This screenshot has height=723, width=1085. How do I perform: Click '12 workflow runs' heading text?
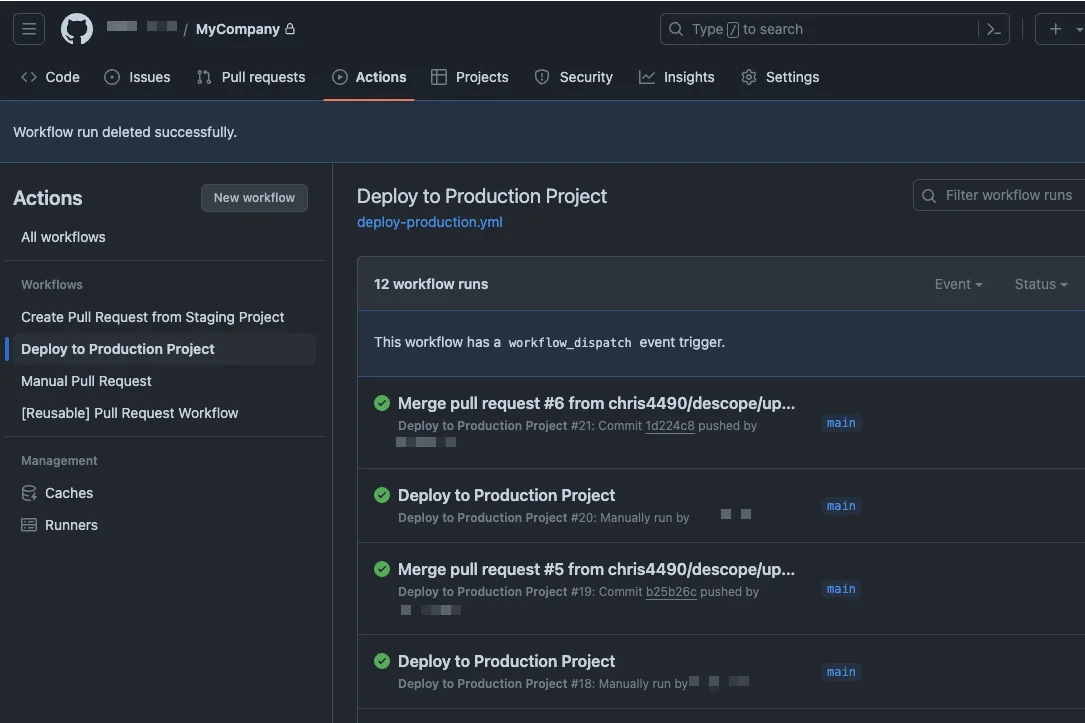click(x=431, y=284)
